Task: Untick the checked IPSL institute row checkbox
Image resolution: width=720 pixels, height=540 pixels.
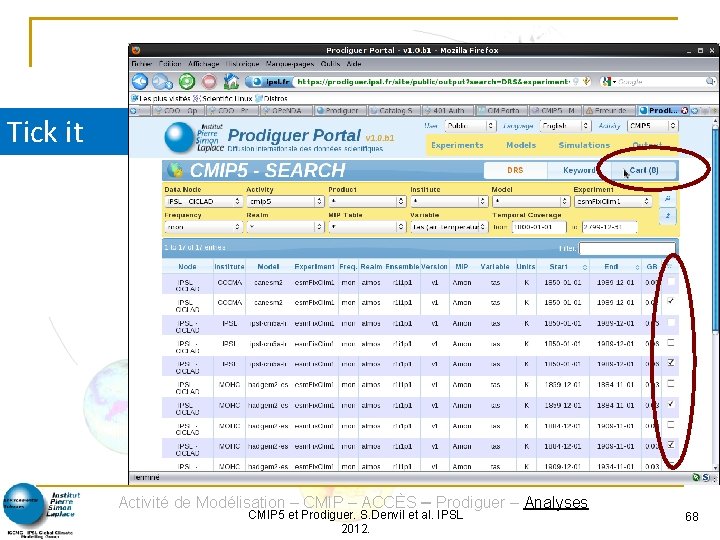Action: click(x=671, y=363)
